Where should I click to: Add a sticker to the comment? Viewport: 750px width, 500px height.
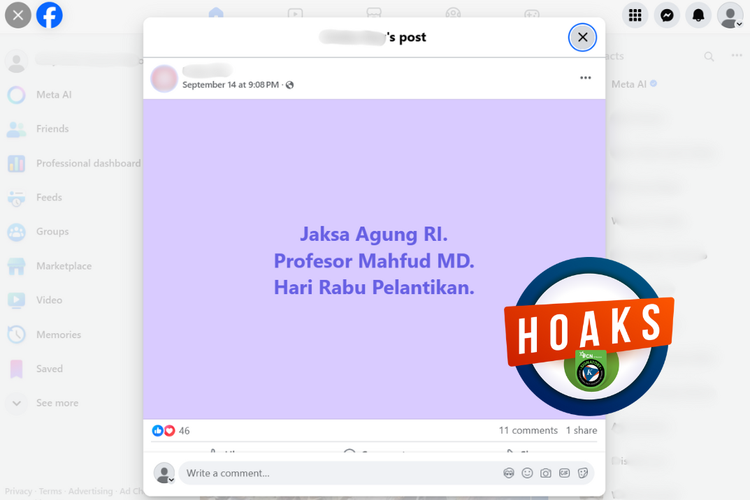click(x=583, y=473)
